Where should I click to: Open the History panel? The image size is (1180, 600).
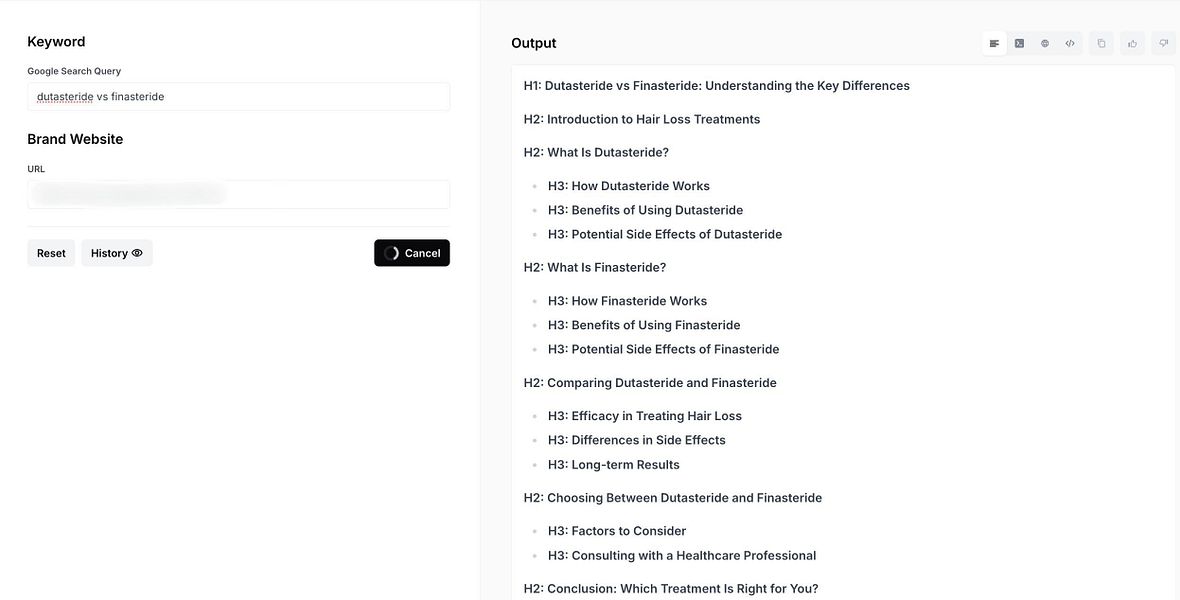coord(117,253)
